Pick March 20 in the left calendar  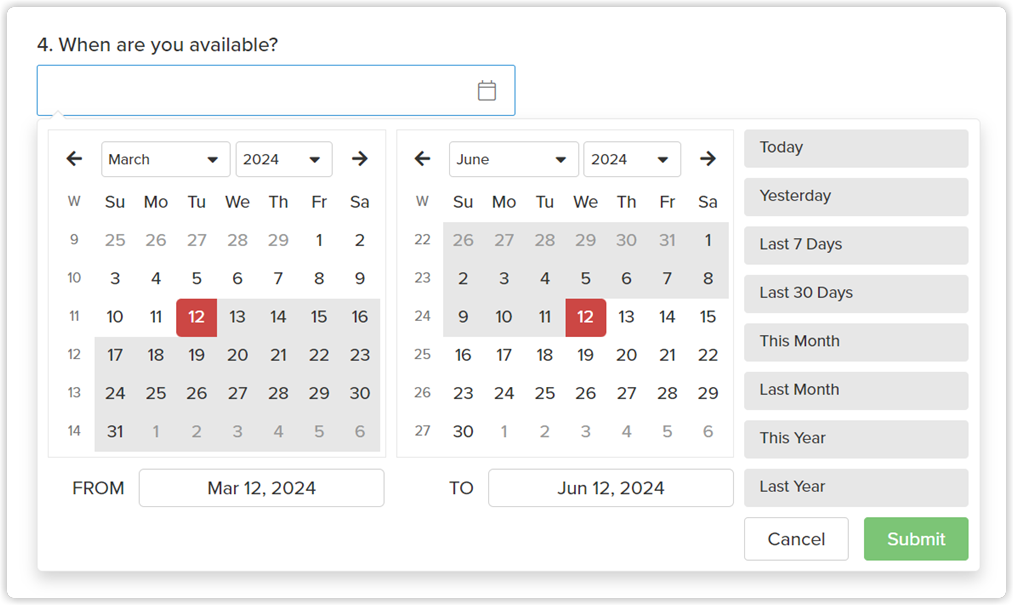pyautogui.click(x=237, y=355)
